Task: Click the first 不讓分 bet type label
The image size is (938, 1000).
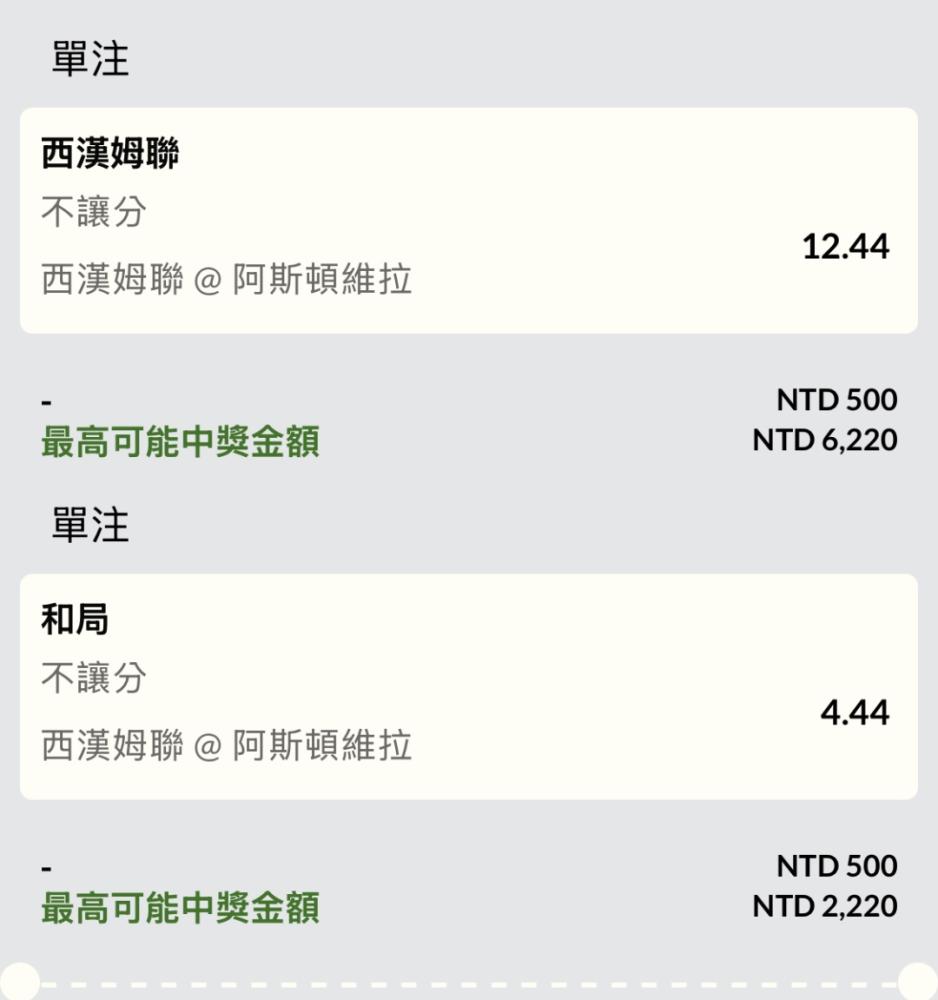Action: click(x=94, y=212)
